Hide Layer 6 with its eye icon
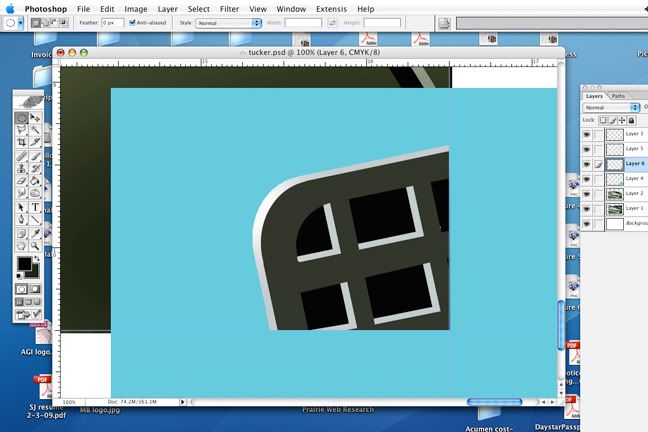Viewport: 648px width, 432px height. pos(586,164)
